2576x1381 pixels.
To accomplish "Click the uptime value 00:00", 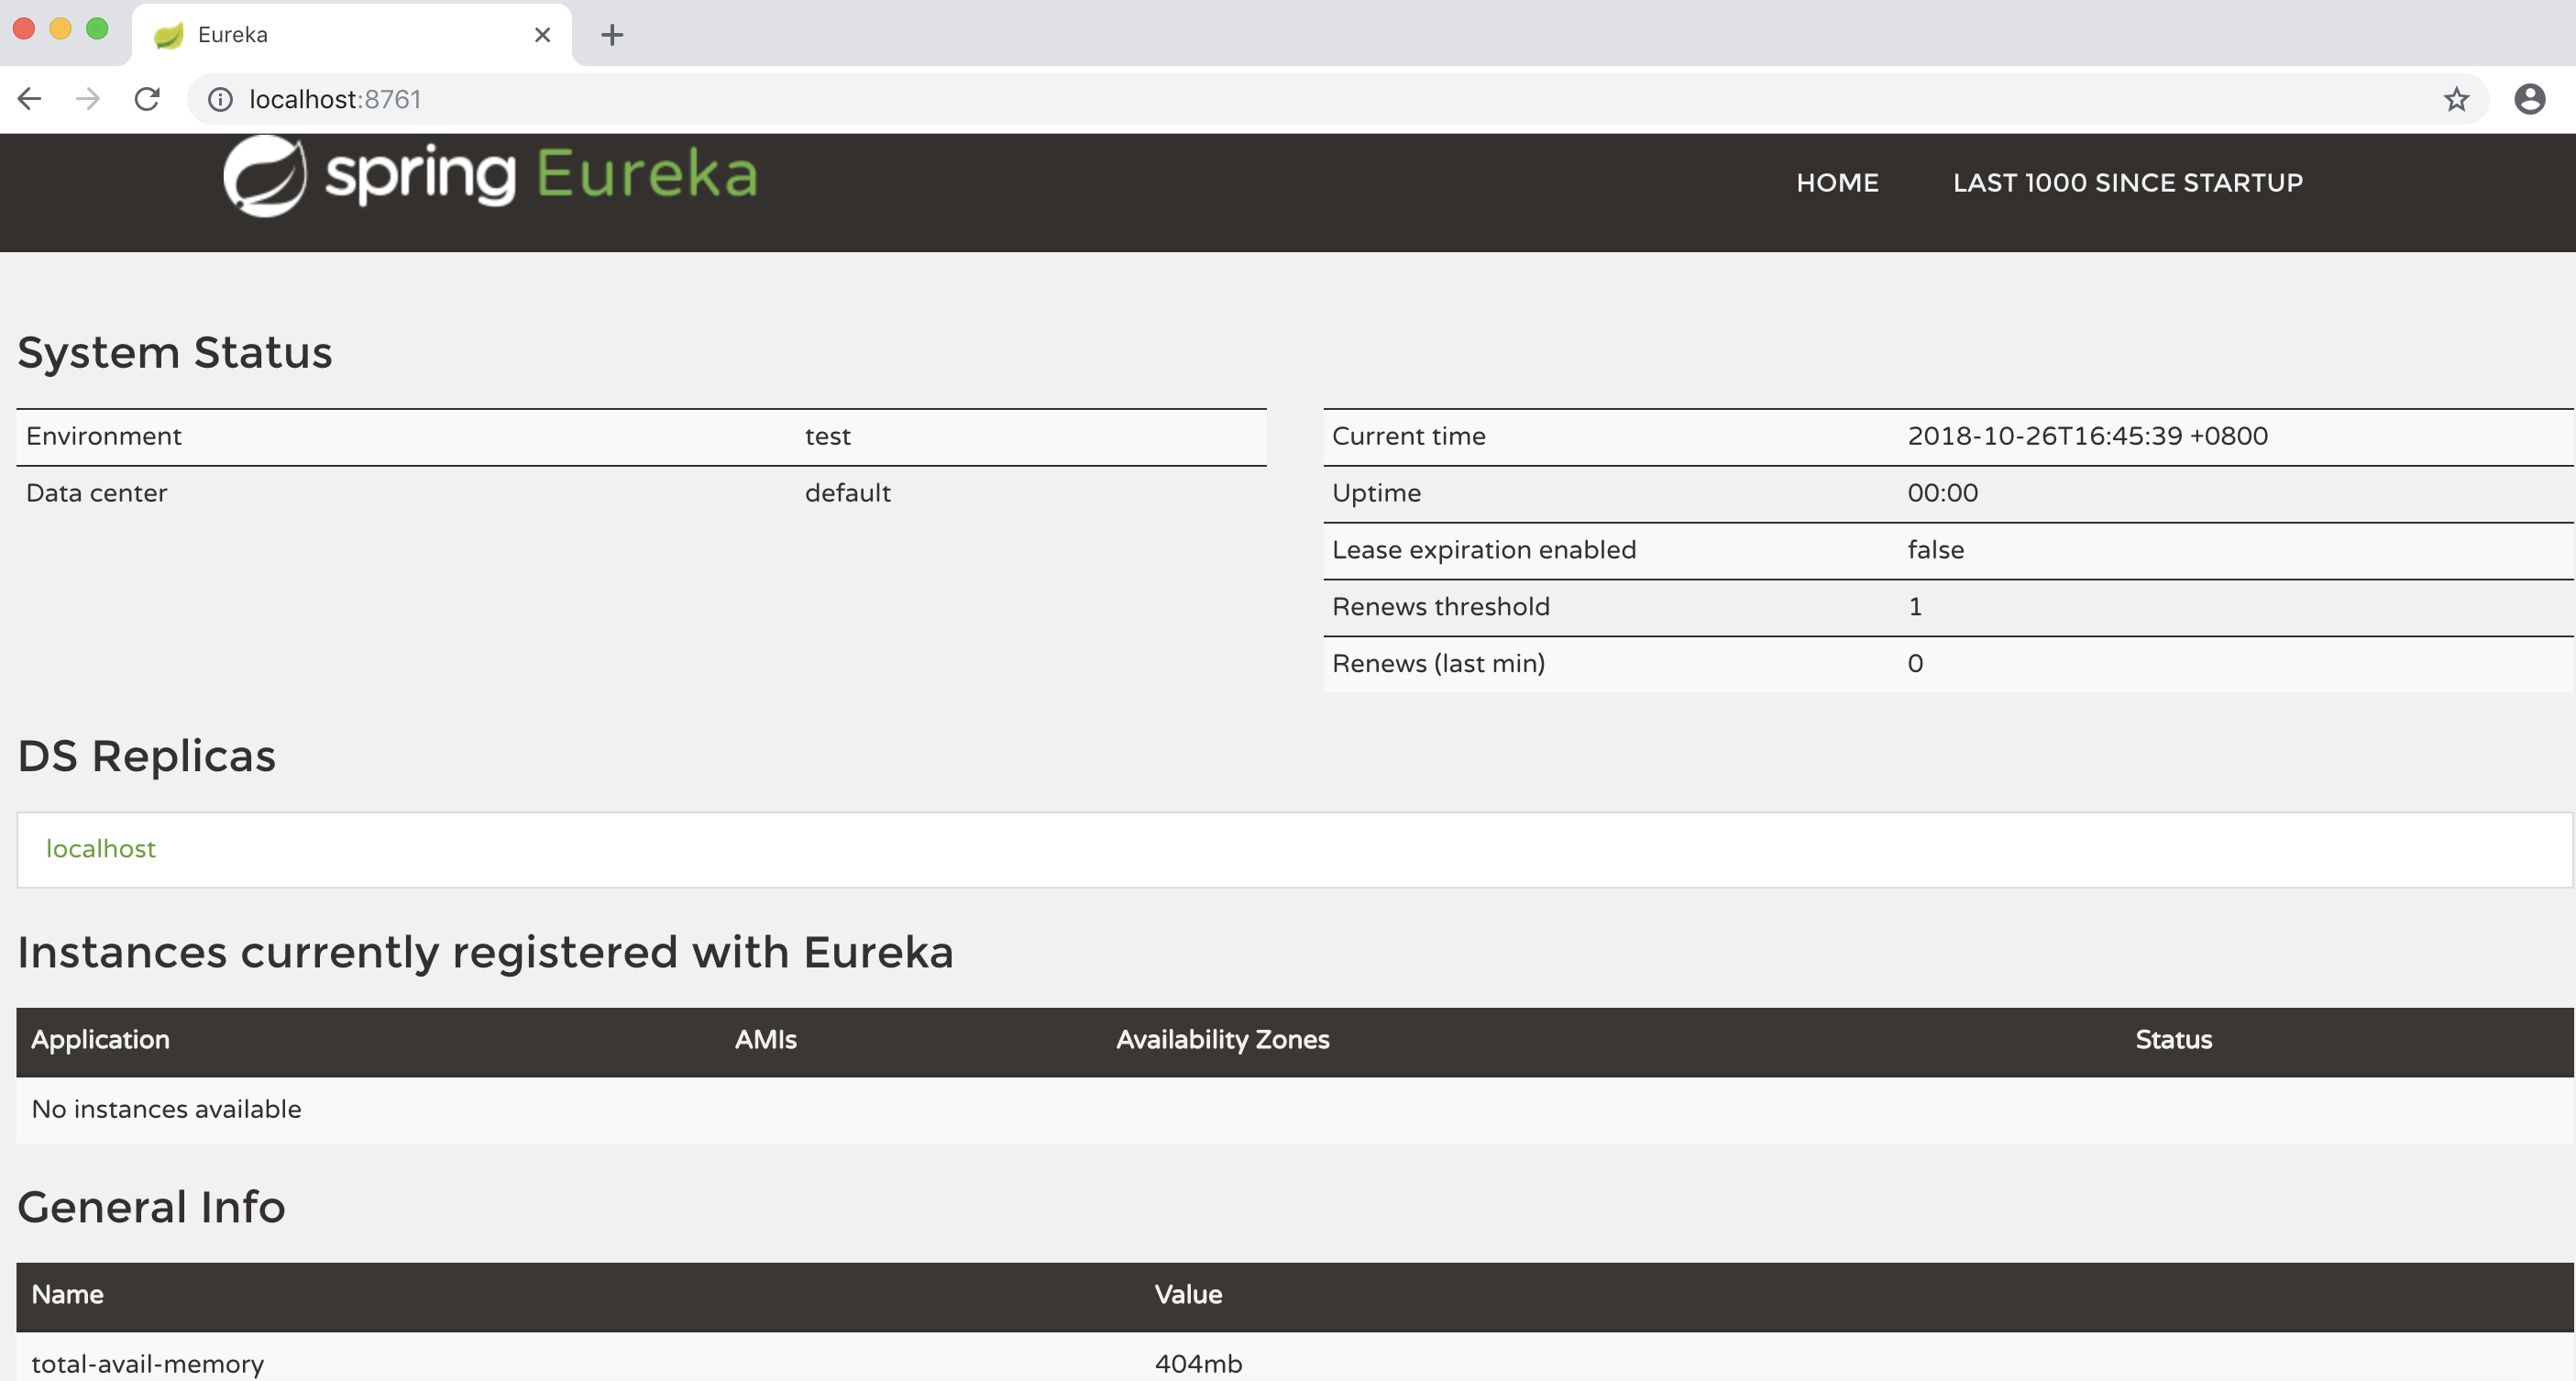I will tap(1942, 493).
